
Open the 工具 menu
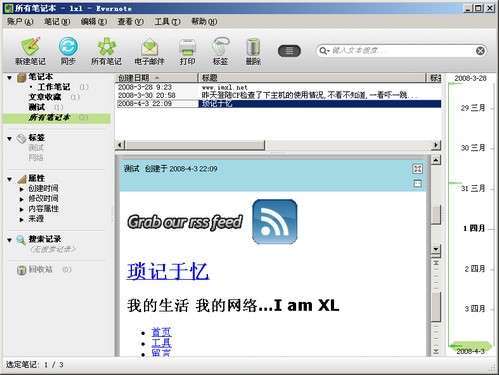click(167, 22)
